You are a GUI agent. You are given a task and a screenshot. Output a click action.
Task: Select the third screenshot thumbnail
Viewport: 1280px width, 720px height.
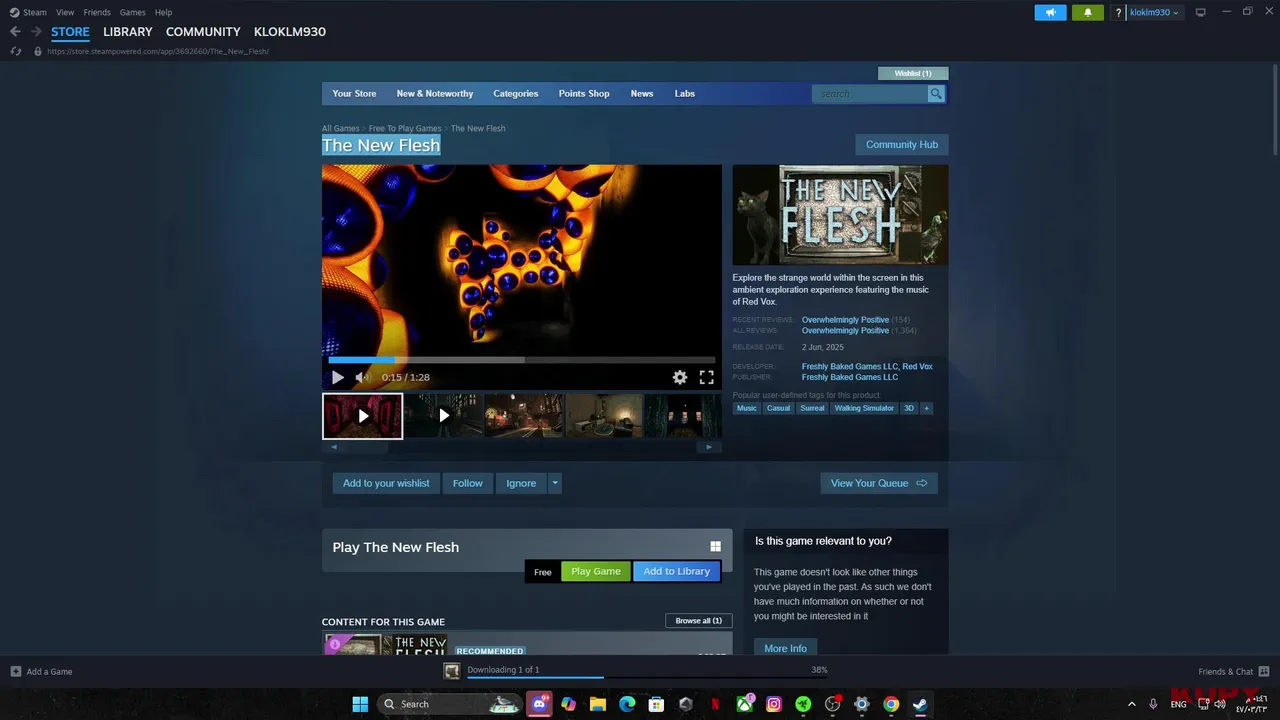coord(524,416)
